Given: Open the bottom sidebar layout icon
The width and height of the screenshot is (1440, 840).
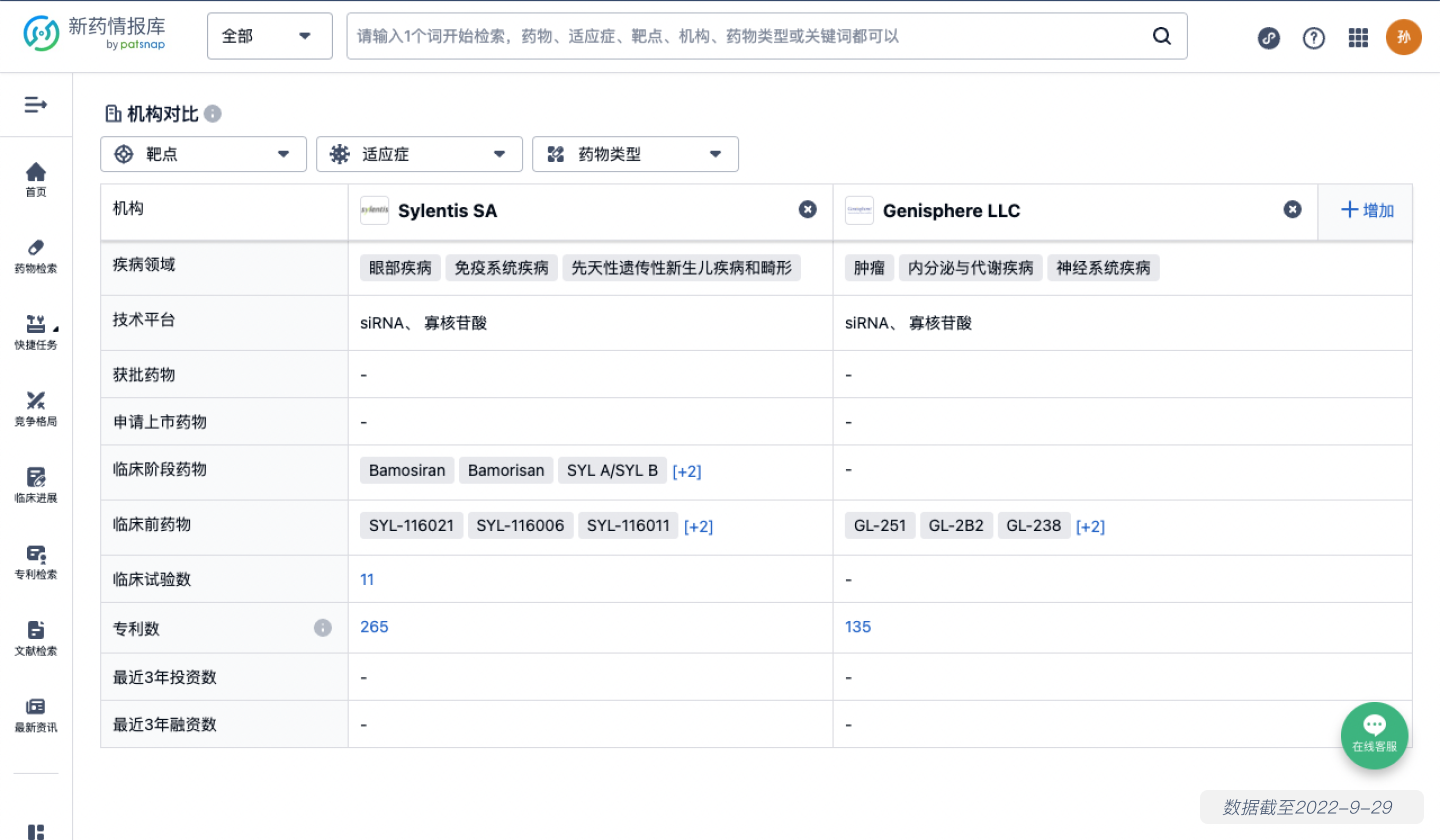Looking at the screenshot, I should 36,832.
